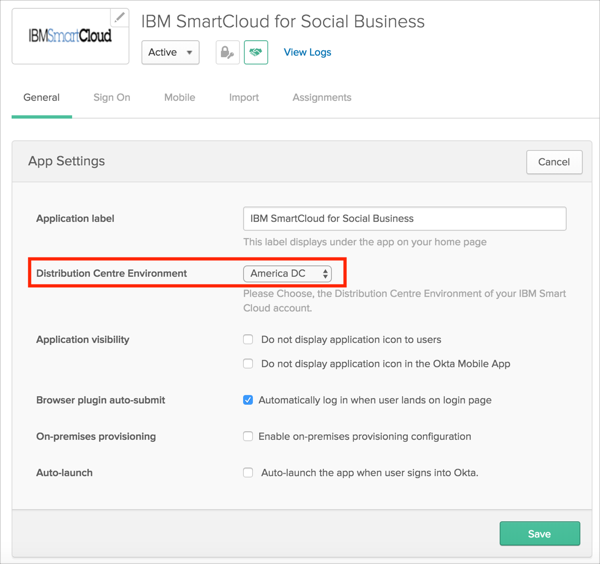Image resolution: width=600 pixels, height=564 pixels.
Task: Open the View Logs link
Action: [307, 52]
